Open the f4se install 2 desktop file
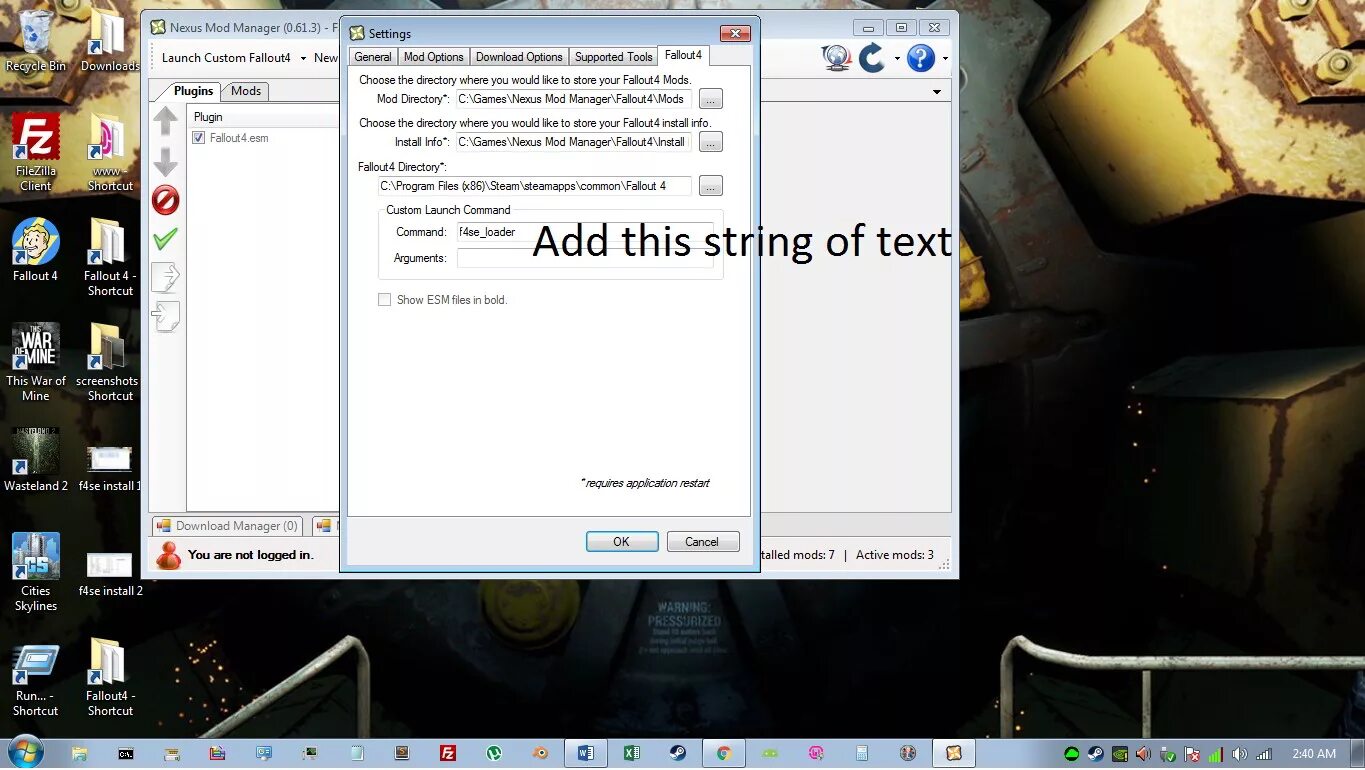Screen dimensions: 1365x770 [x=110, y=573]
